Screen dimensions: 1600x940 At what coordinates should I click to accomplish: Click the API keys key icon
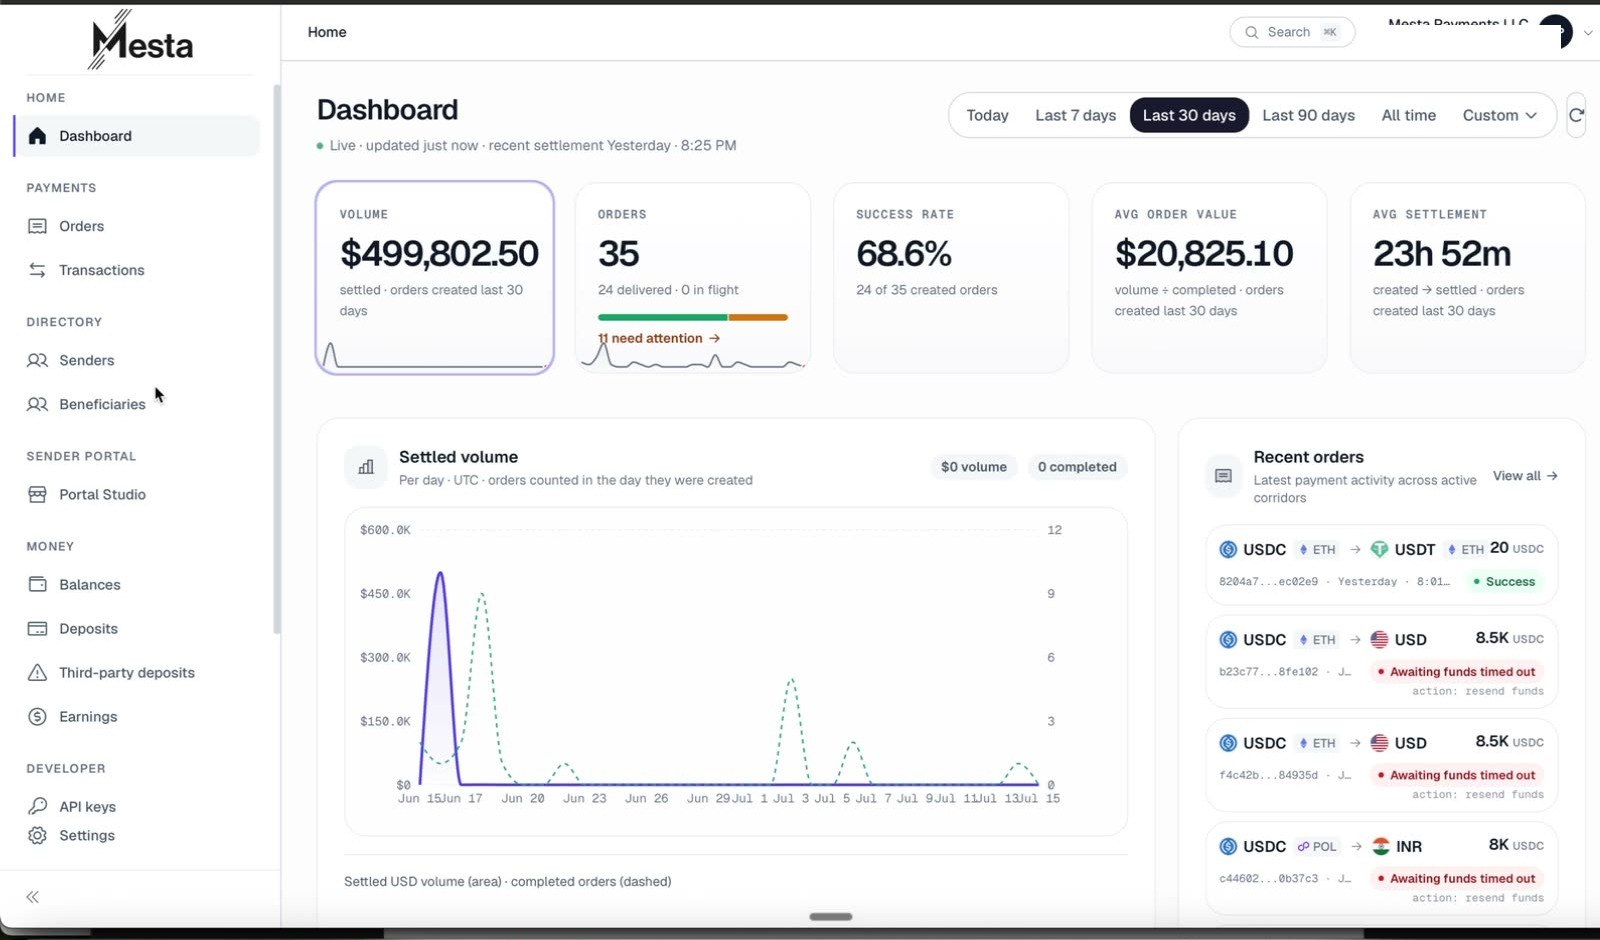(x=37, y=806)
